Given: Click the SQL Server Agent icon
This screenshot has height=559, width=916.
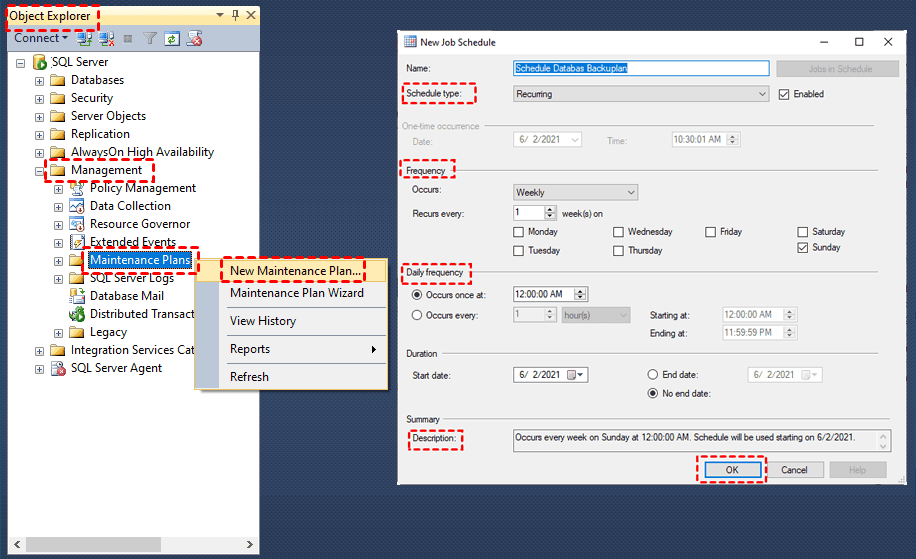Looking at the screenshot, I should 58,368.
